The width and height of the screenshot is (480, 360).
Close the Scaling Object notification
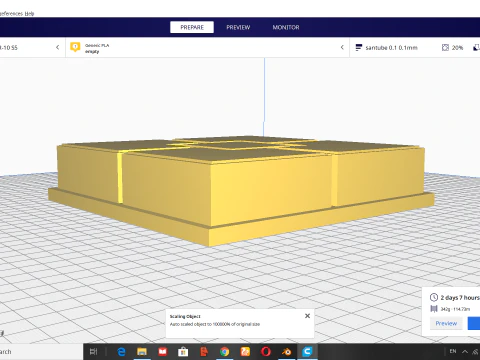click(307, 316)
